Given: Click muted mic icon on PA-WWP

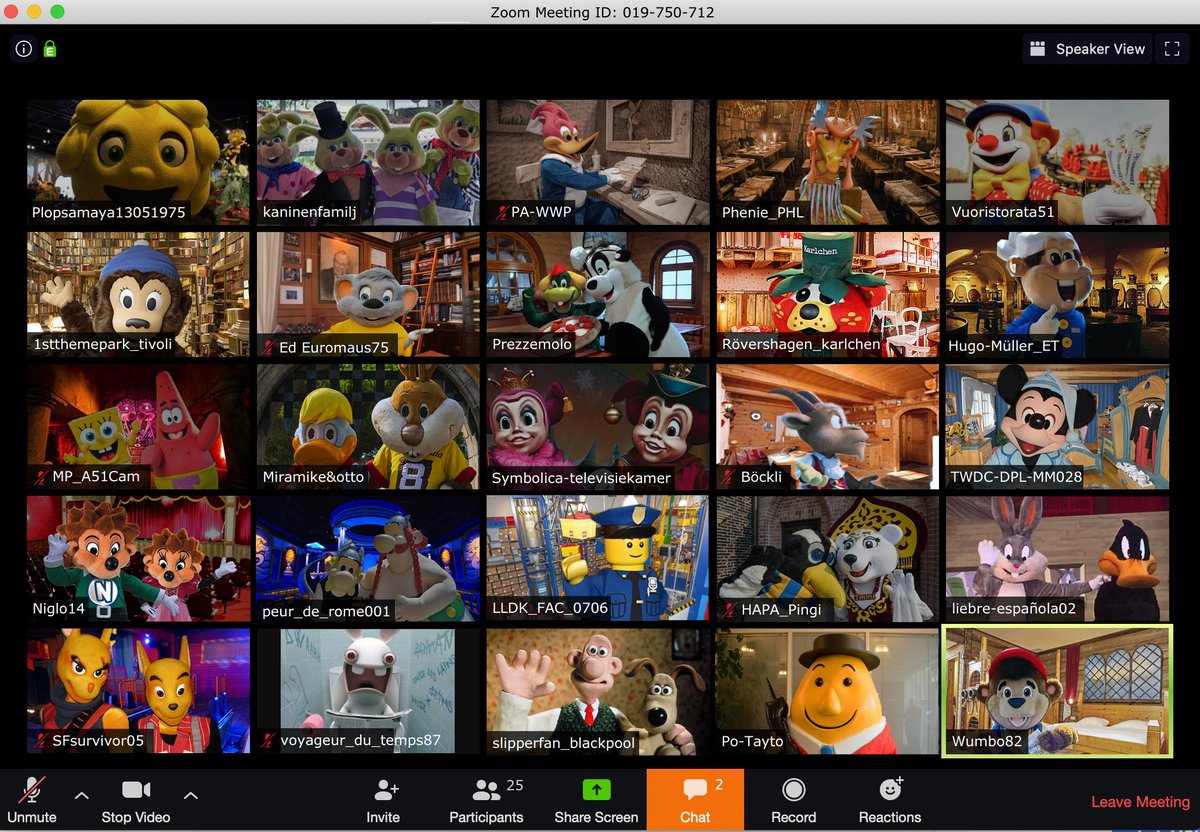Looking at the screenshot, I should 501,213.
